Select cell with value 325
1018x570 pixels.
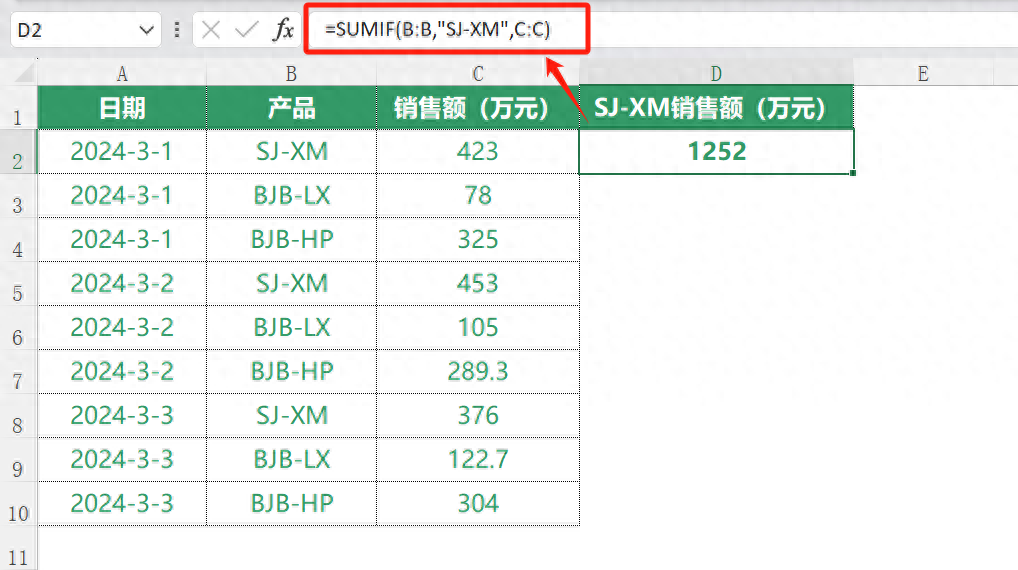478,240
